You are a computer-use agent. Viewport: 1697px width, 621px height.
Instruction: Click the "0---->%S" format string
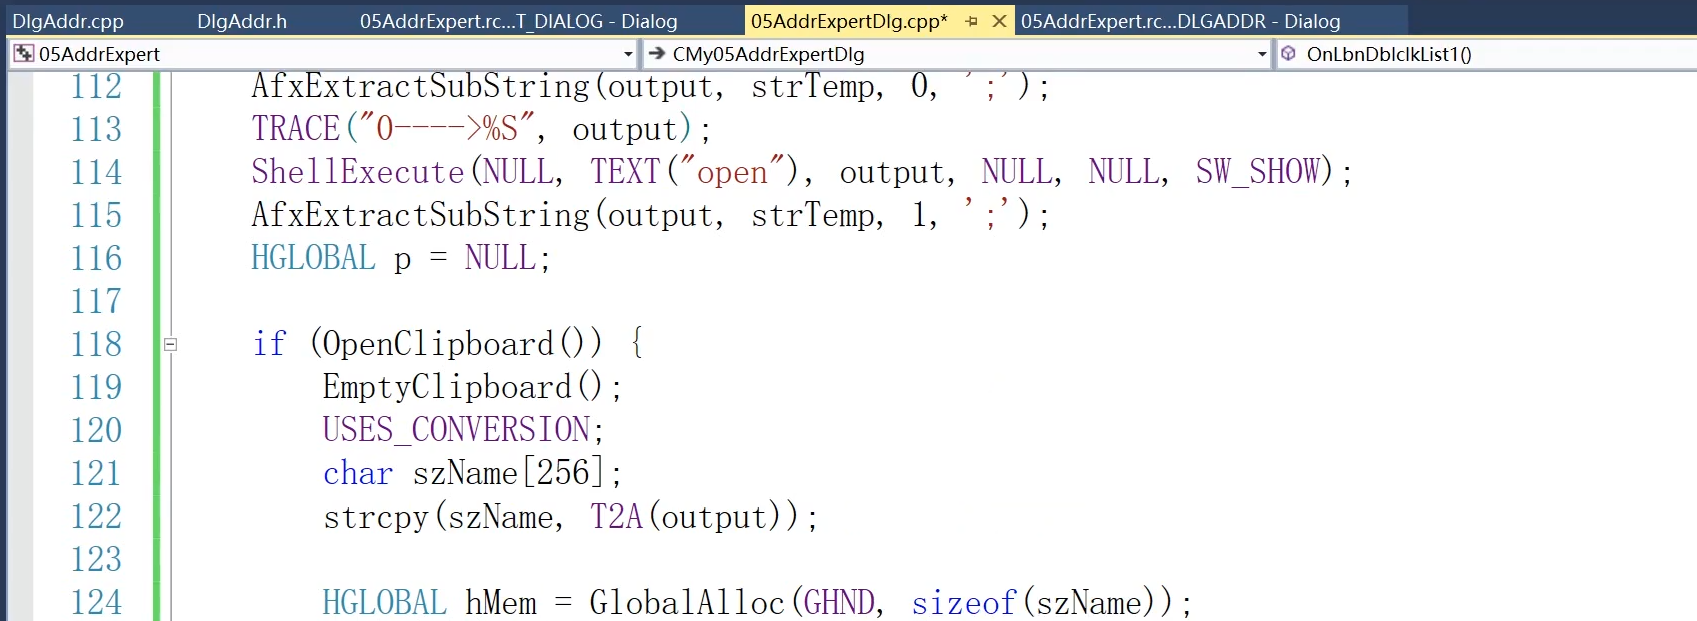click(447, 129)
